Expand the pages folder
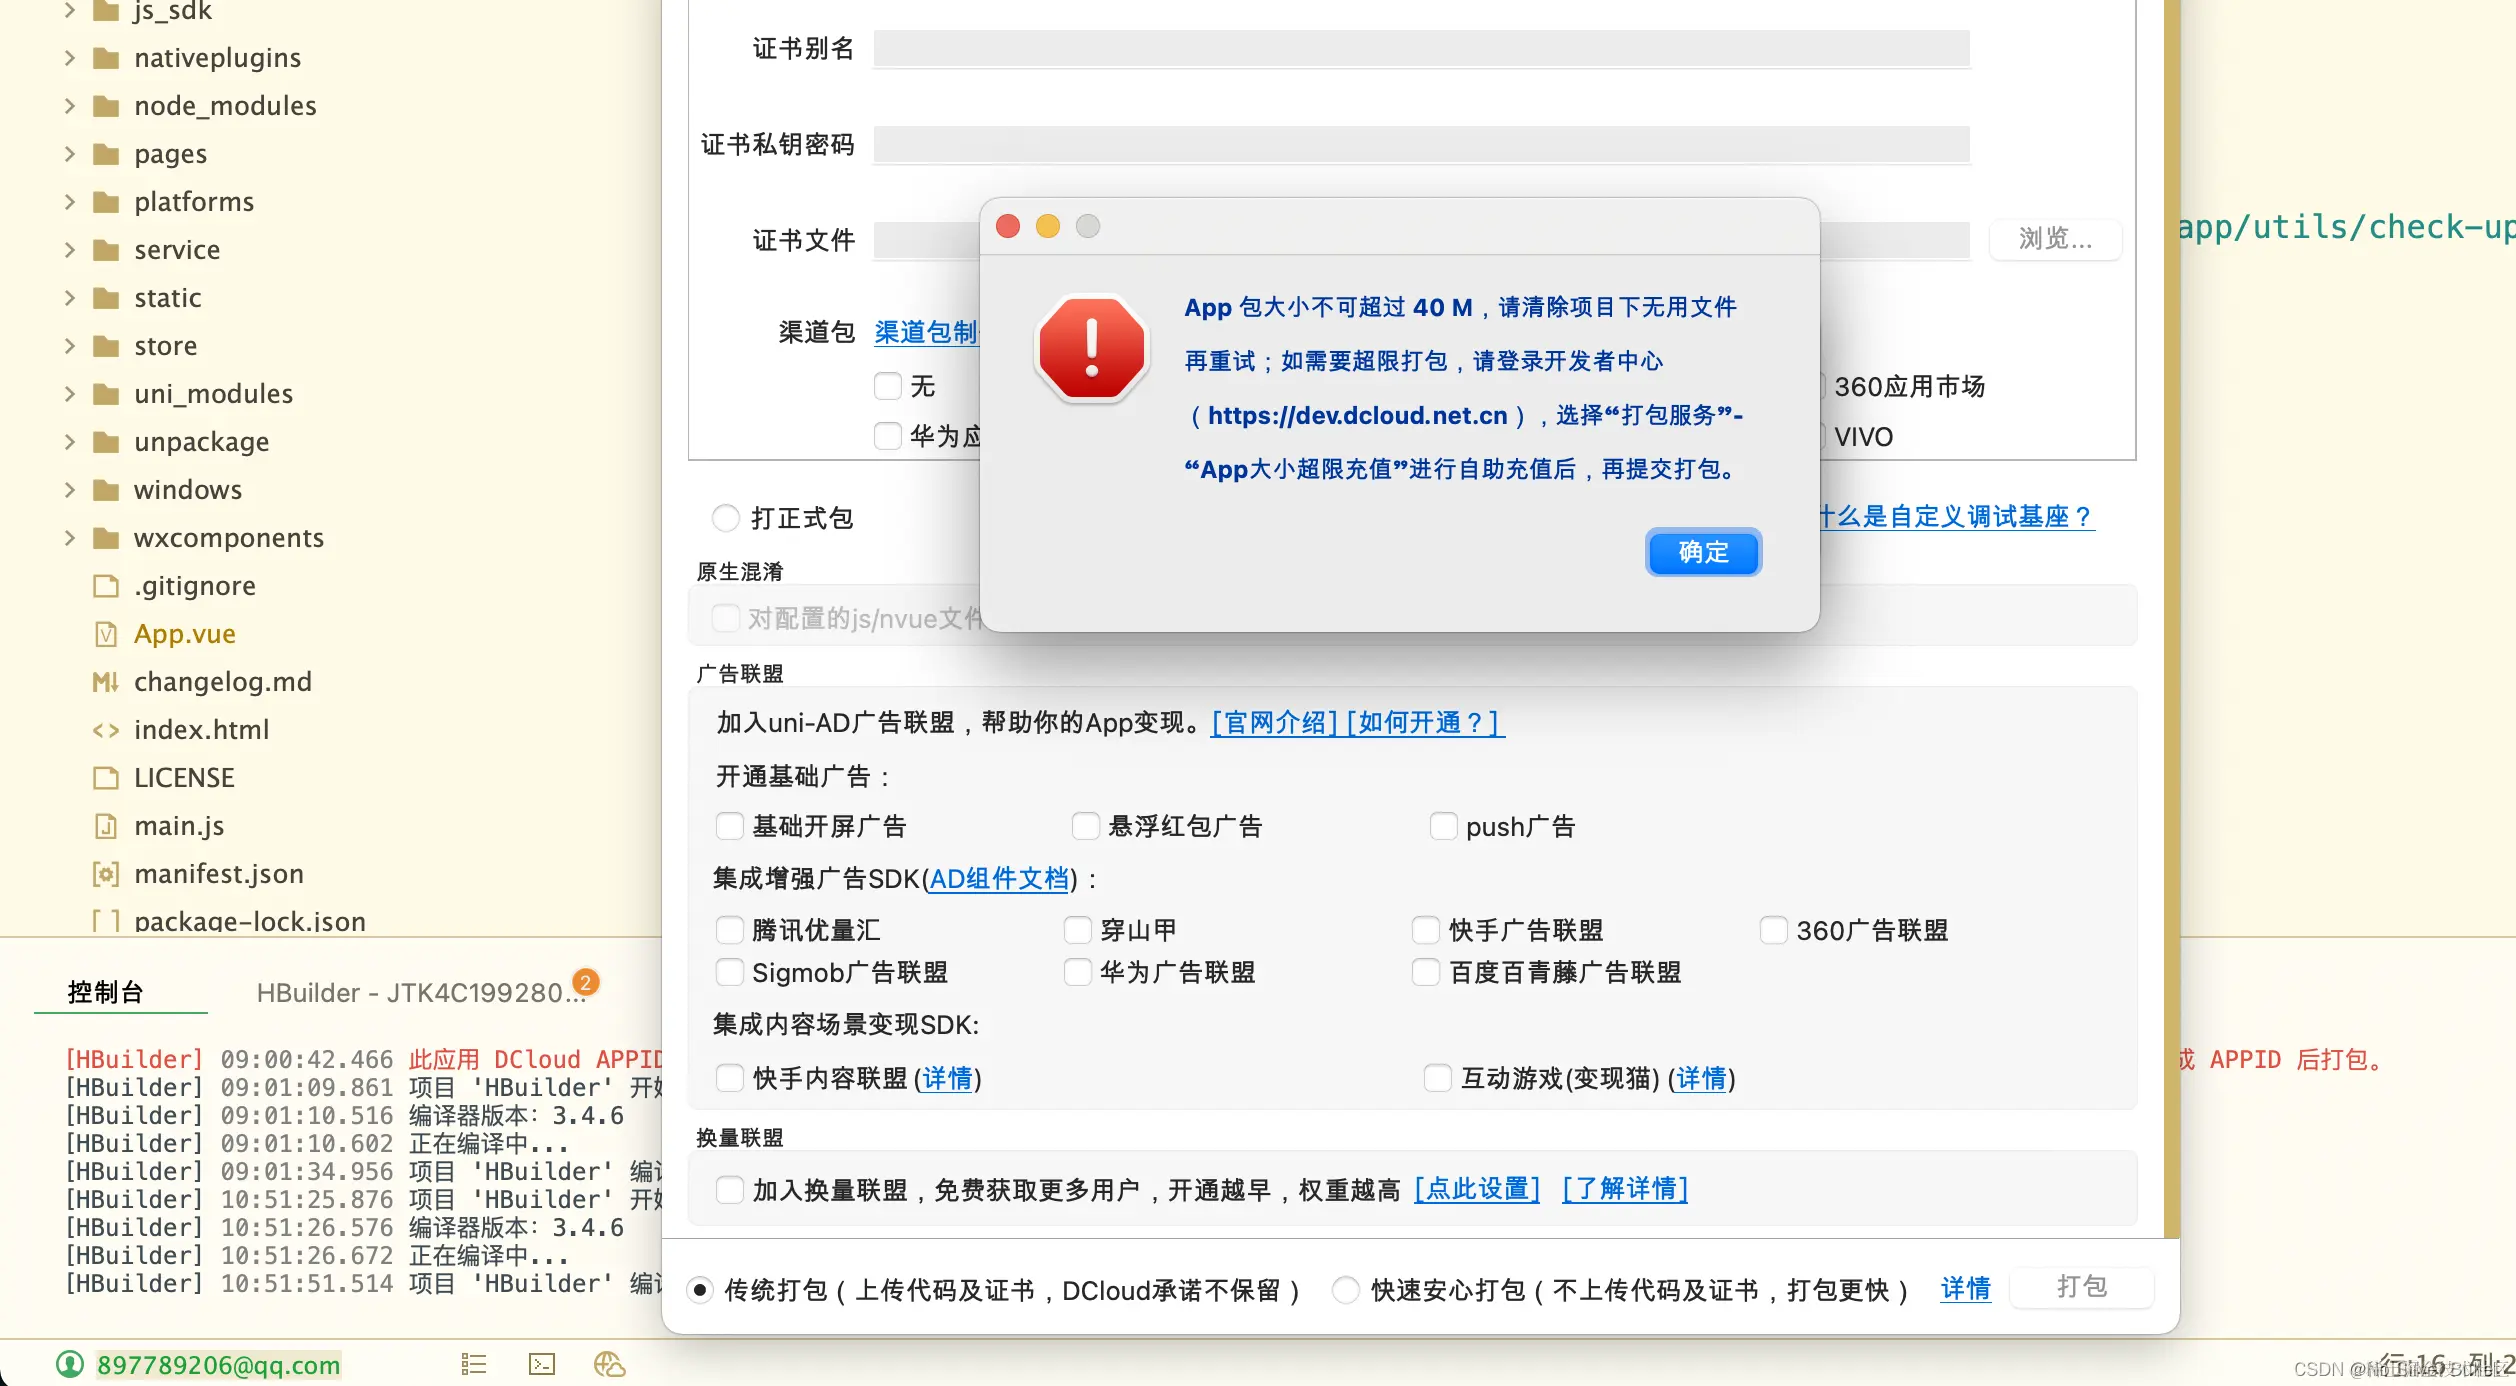 coord(70,153)
